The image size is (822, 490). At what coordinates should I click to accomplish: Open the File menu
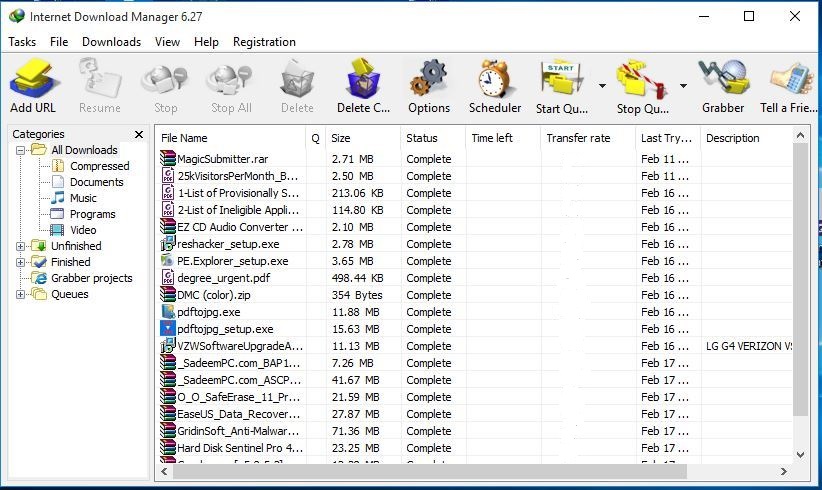pos(59,42)
